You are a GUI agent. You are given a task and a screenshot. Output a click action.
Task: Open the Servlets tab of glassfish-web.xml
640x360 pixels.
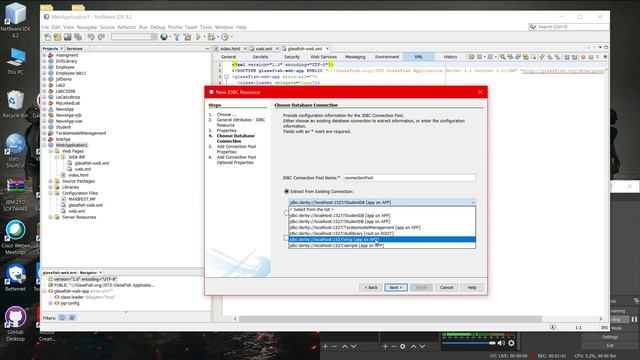click(260, 57)
